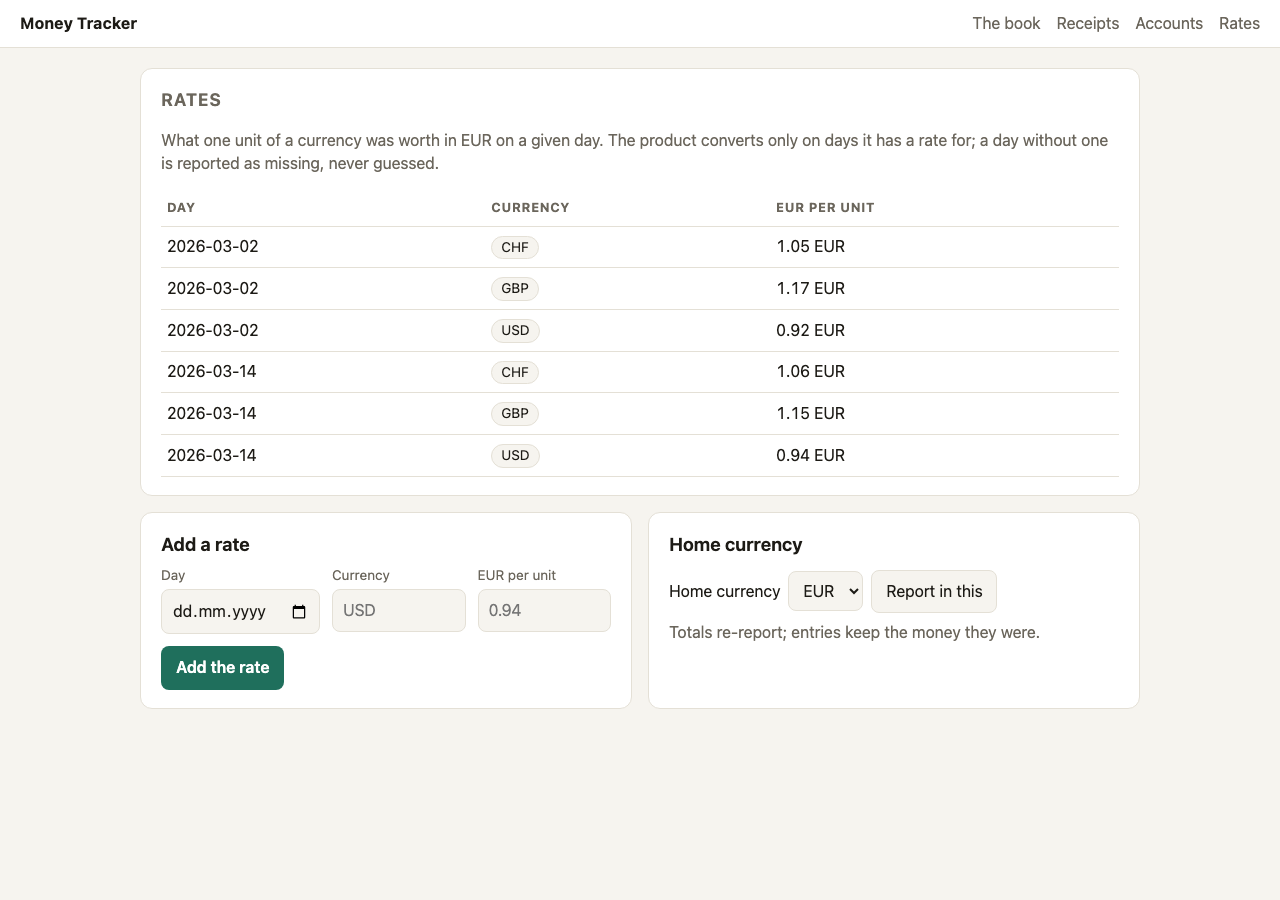The height and width of the screenshot is (900, 1280).
Task: Click the CURRENCY column header
Action: coord(530,208)
